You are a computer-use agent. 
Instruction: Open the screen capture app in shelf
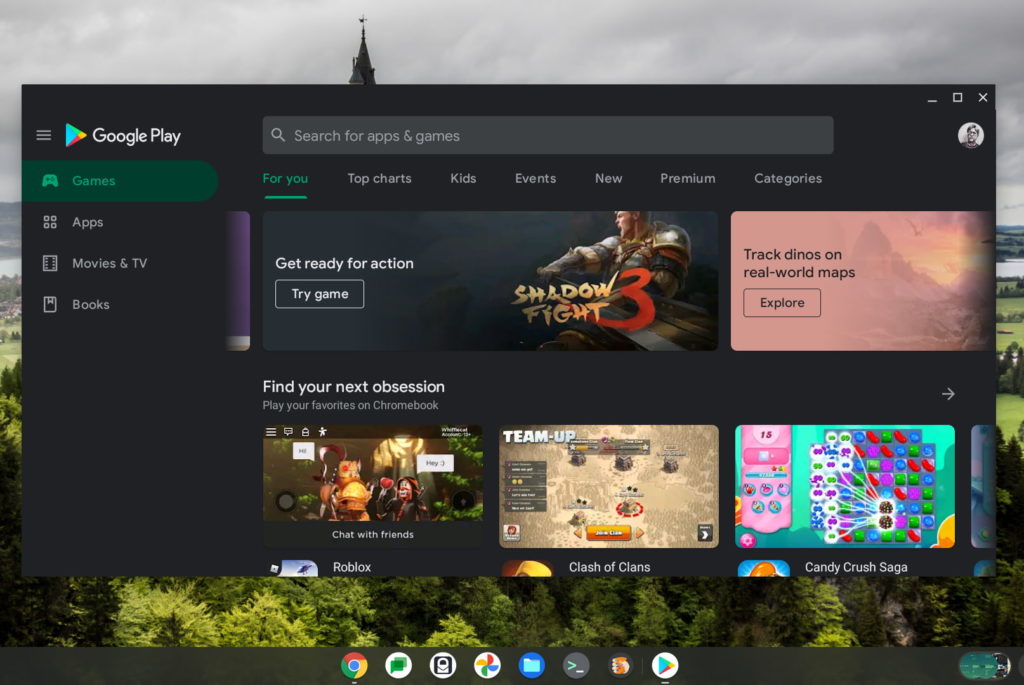(443, 665)
